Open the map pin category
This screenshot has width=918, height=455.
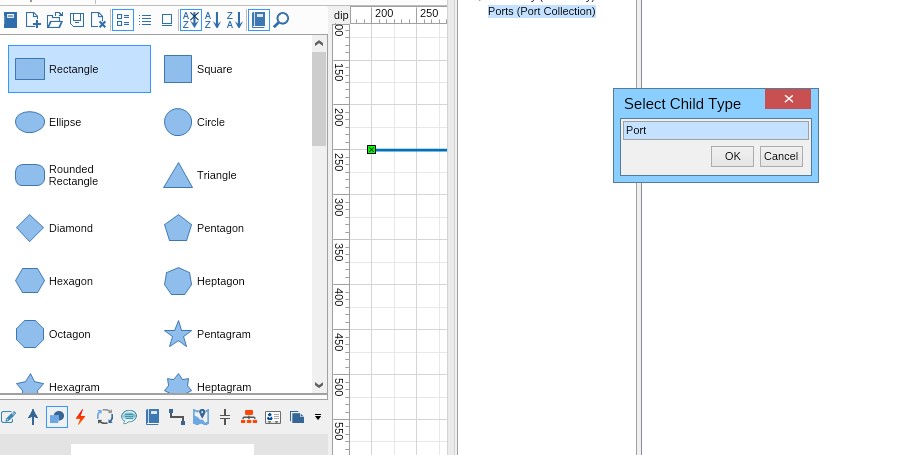point(201,417)
